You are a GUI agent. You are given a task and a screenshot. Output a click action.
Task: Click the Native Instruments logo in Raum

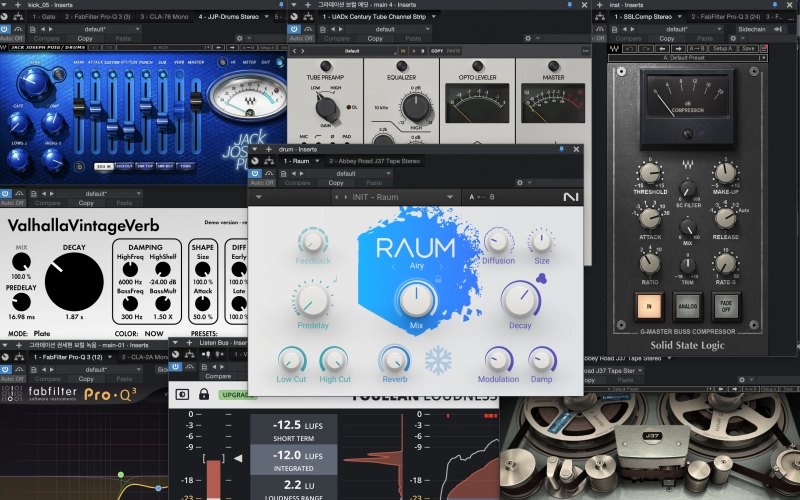570,196
